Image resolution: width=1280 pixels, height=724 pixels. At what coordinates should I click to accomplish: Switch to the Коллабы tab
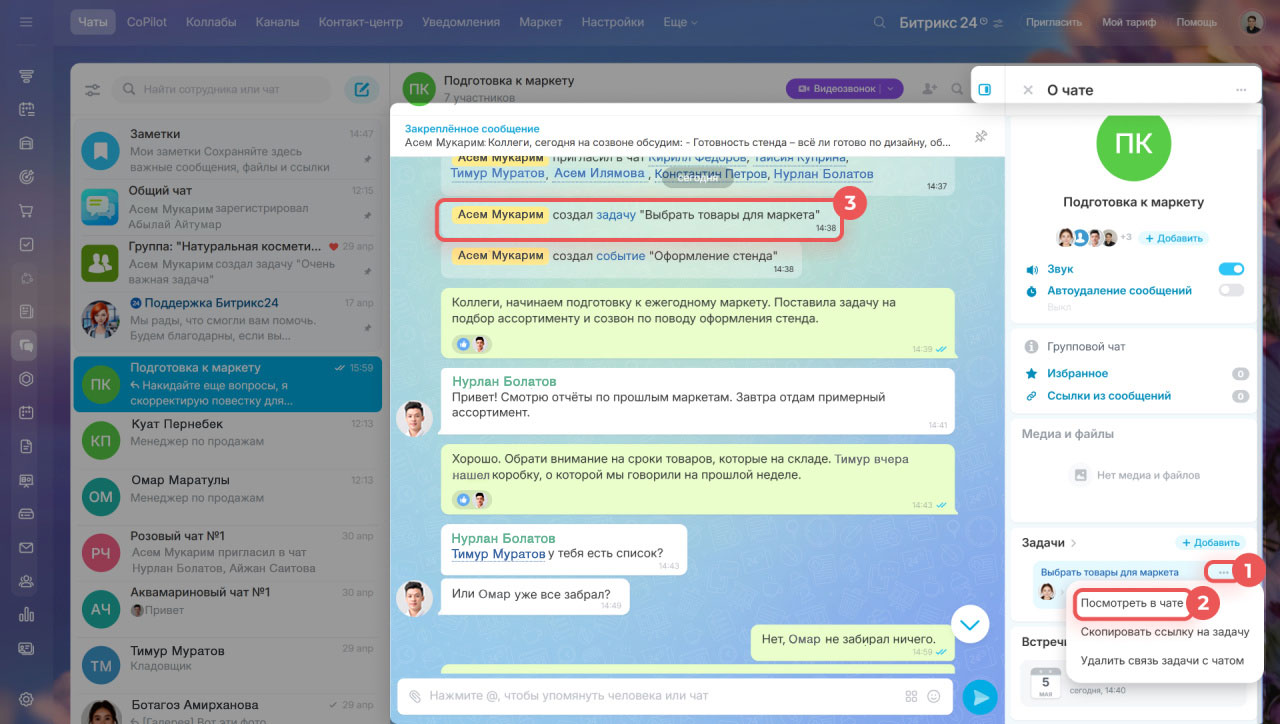pos(209,22)
